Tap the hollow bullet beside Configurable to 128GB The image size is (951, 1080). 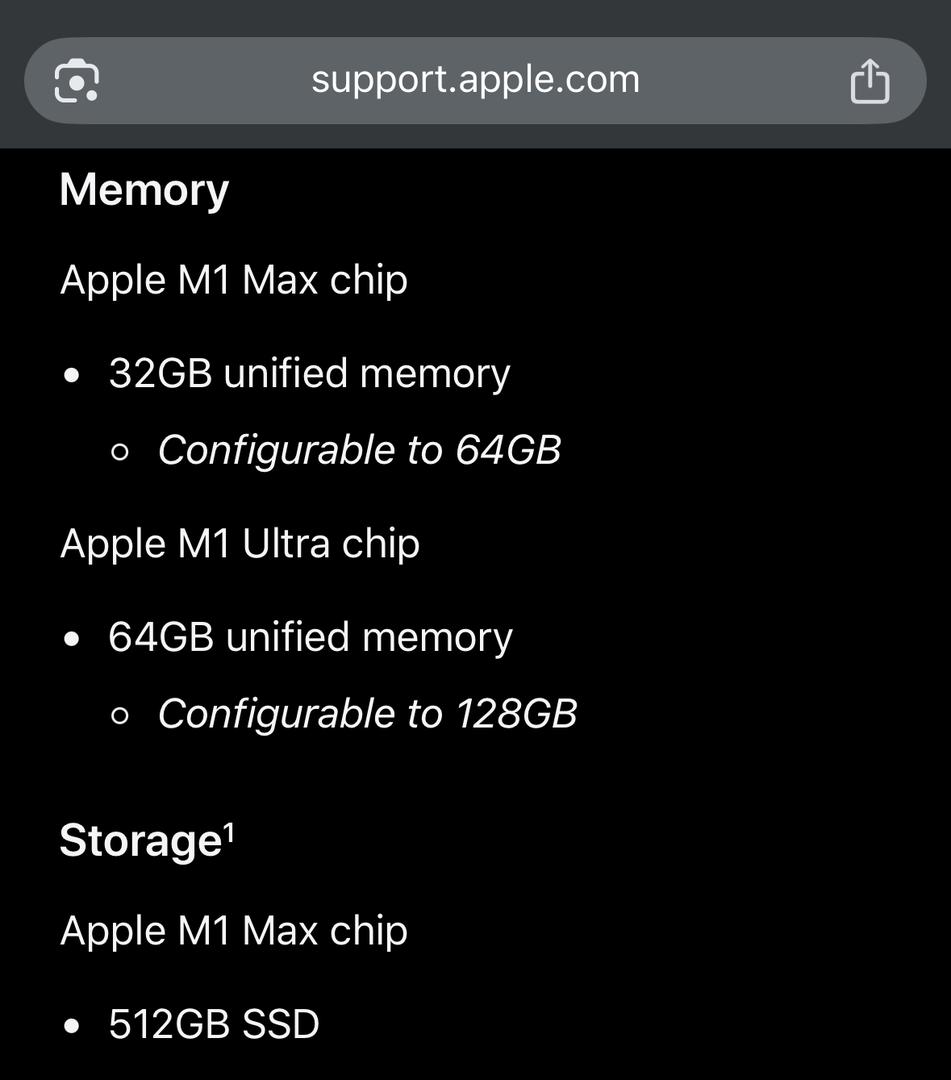120,716
